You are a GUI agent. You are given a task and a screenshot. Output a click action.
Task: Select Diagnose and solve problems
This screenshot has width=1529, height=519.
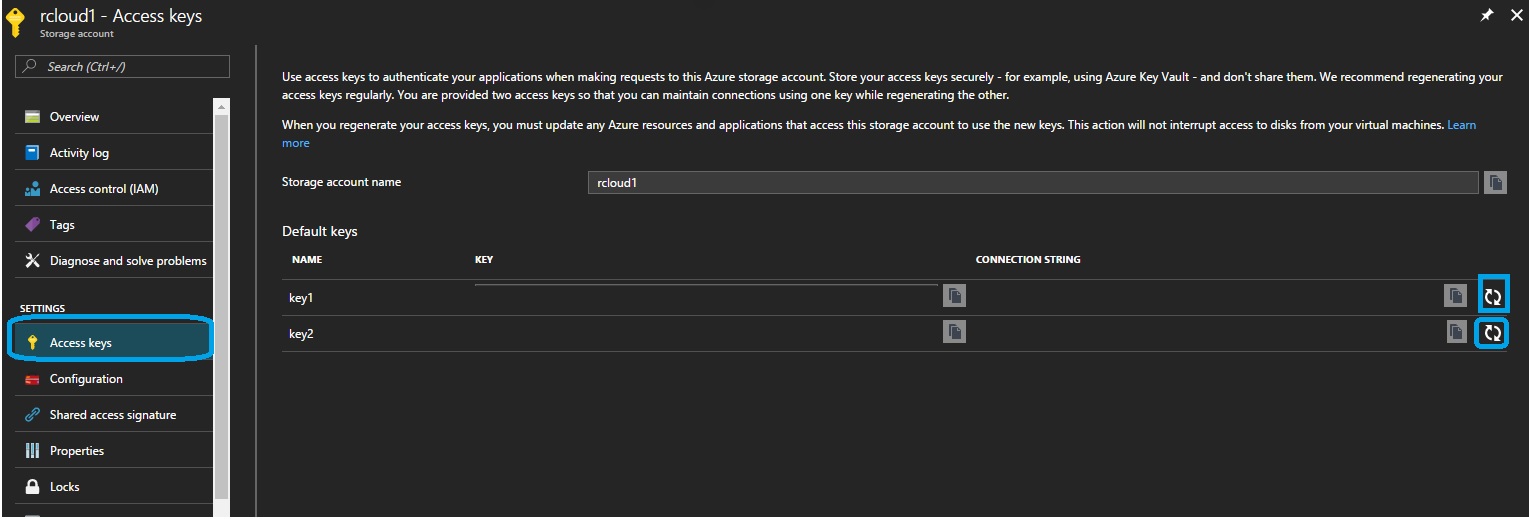coord(127,261)
